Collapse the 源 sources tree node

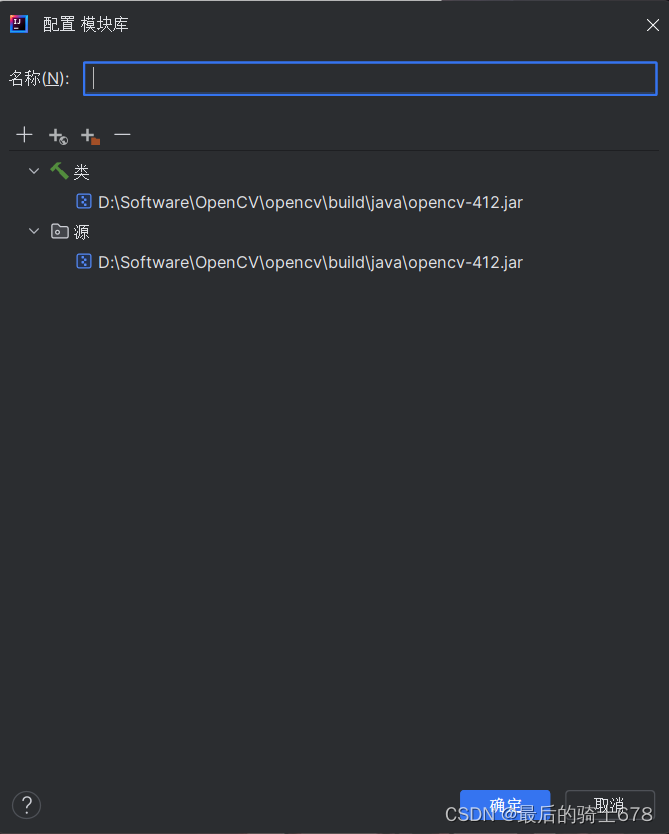pyautogui.click(x=33, y=231)
